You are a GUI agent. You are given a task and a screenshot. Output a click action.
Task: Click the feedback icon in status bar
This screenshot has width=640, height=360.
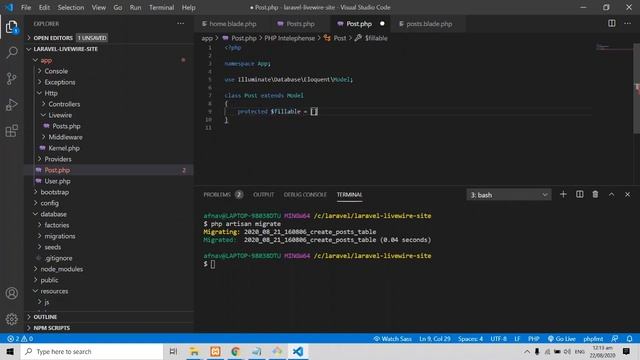pos(614,339)
